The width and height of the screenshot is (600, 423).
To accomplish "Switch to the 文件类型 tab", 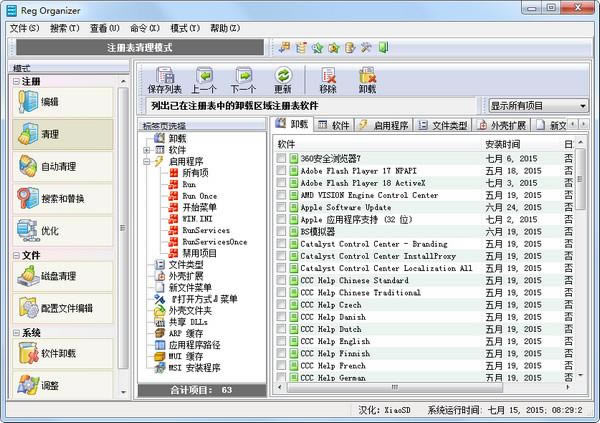I will pyautogui.click(x=443, y=125).
